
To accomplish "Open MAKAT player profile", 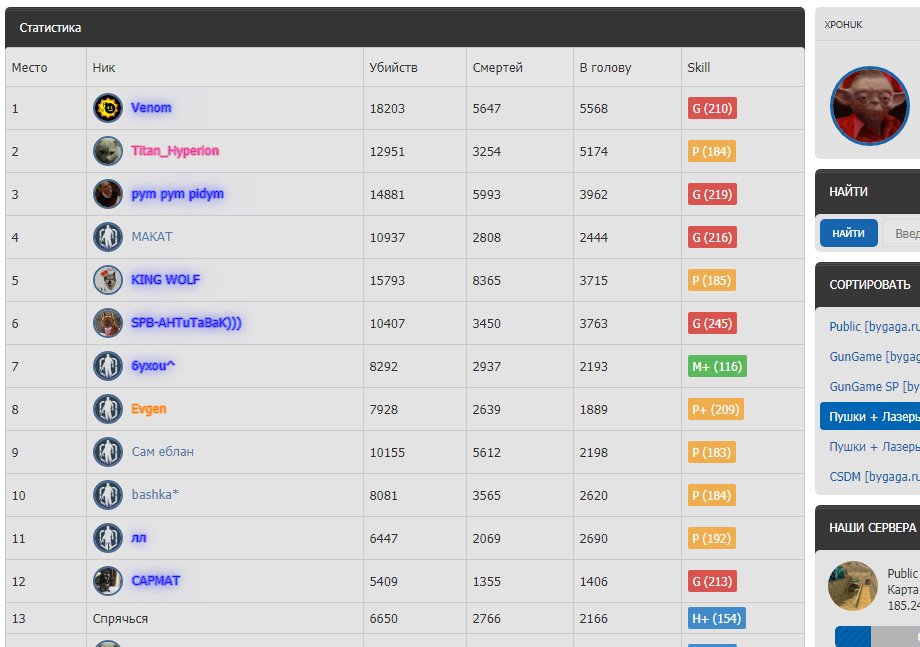I will point(152,237).
